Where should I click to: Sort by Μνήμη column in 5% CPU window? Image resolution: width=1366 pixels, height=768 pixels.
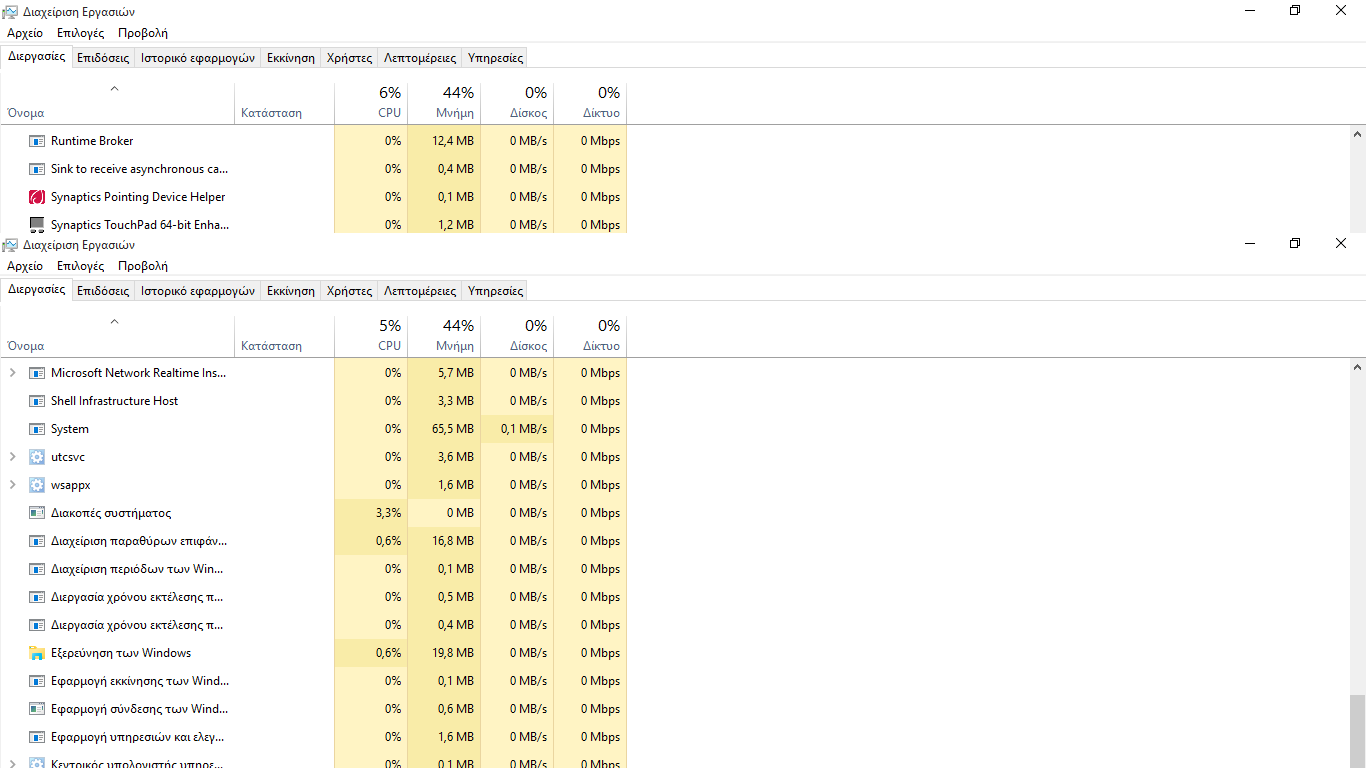coord(444,334)
